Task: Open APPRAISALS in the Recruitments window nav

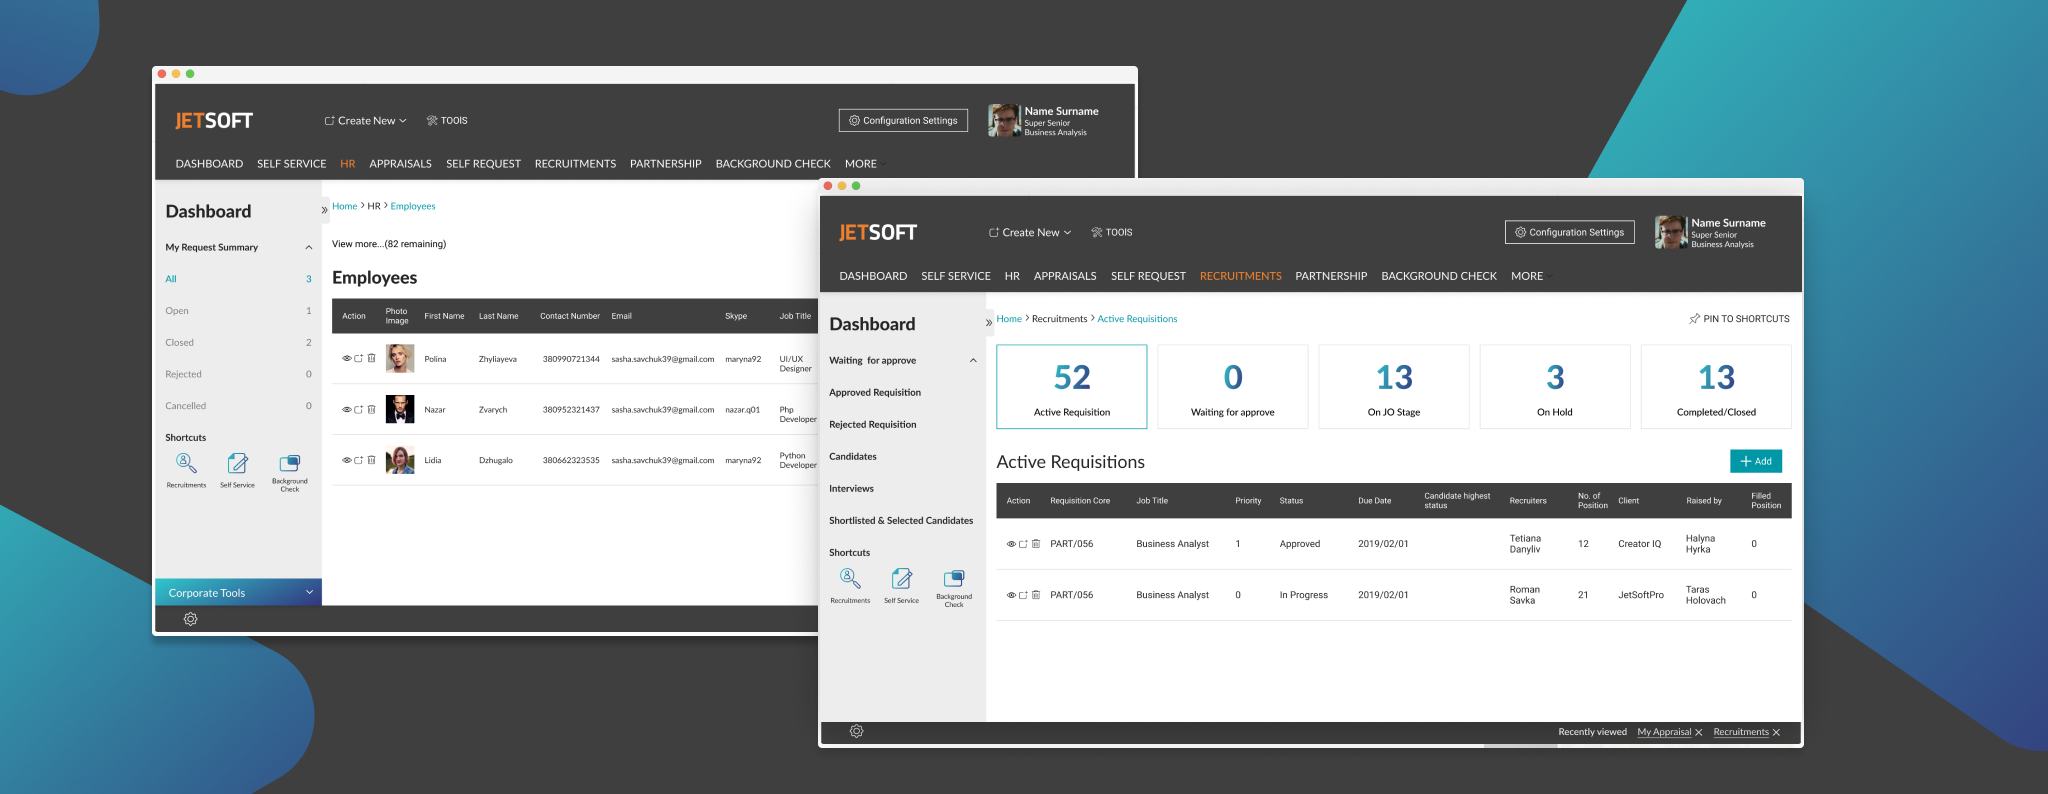Action: [1065, 276]
